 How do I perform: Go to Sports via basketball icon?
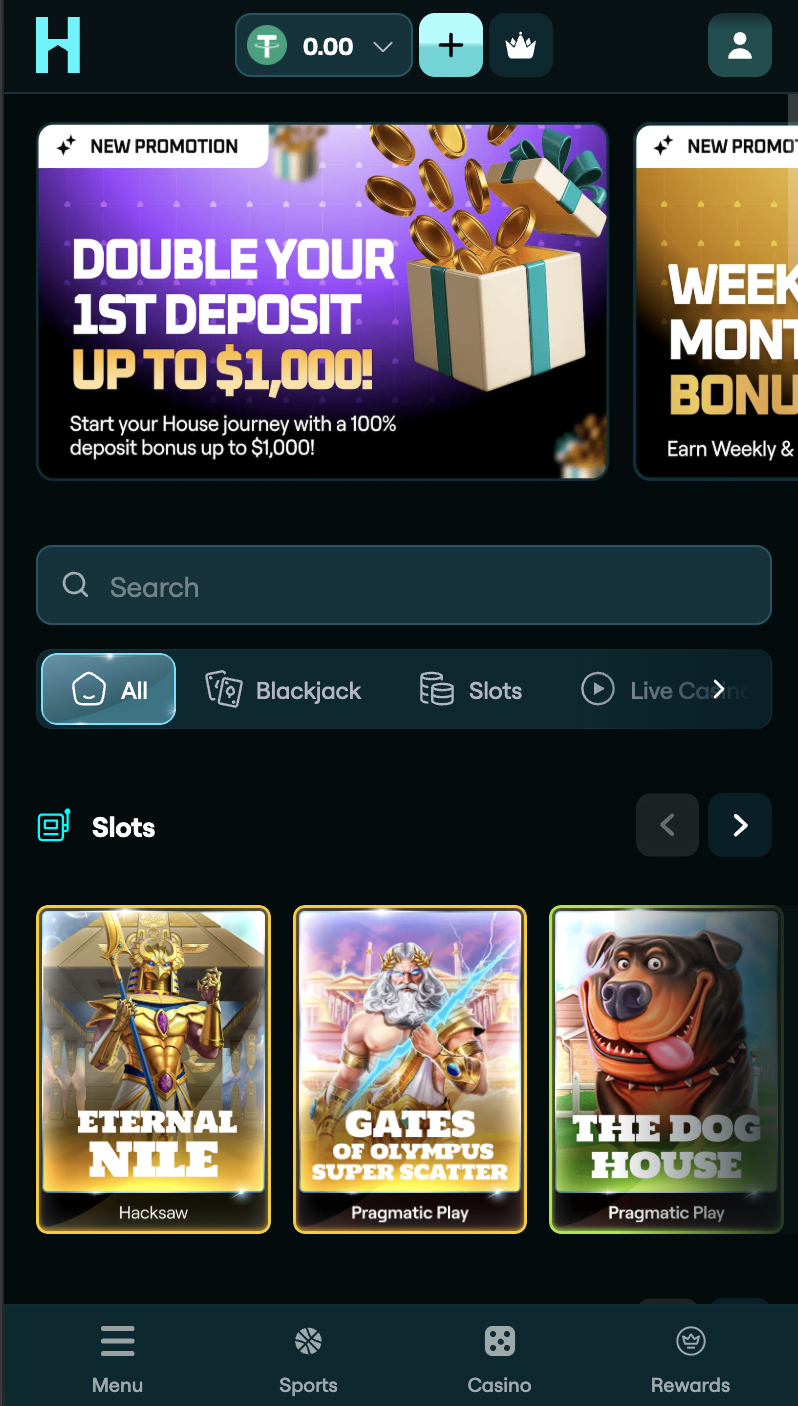click(308, 1341)
